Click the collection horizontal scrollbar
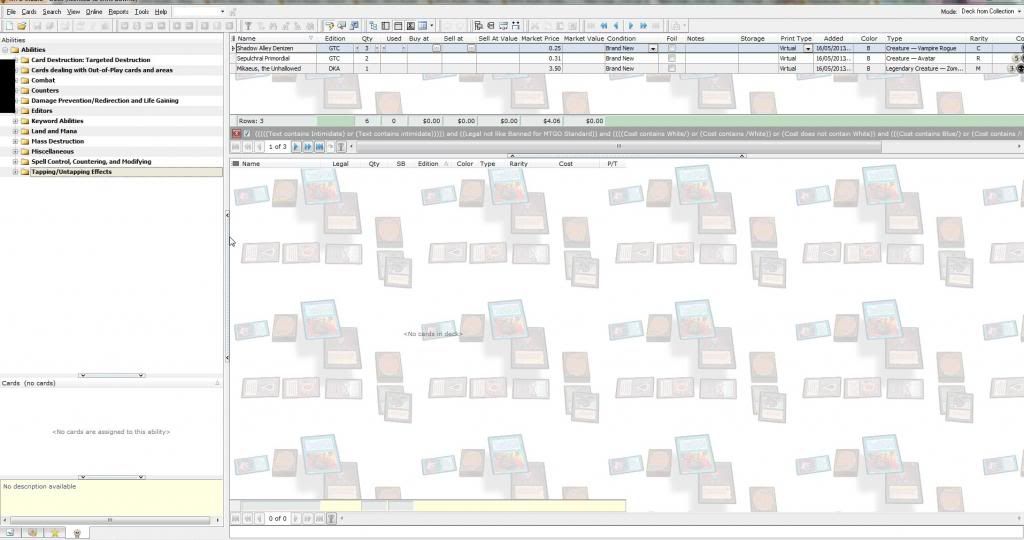This screenshot has height=540, width=1024. pyautogui.click(x=618, y=146)
